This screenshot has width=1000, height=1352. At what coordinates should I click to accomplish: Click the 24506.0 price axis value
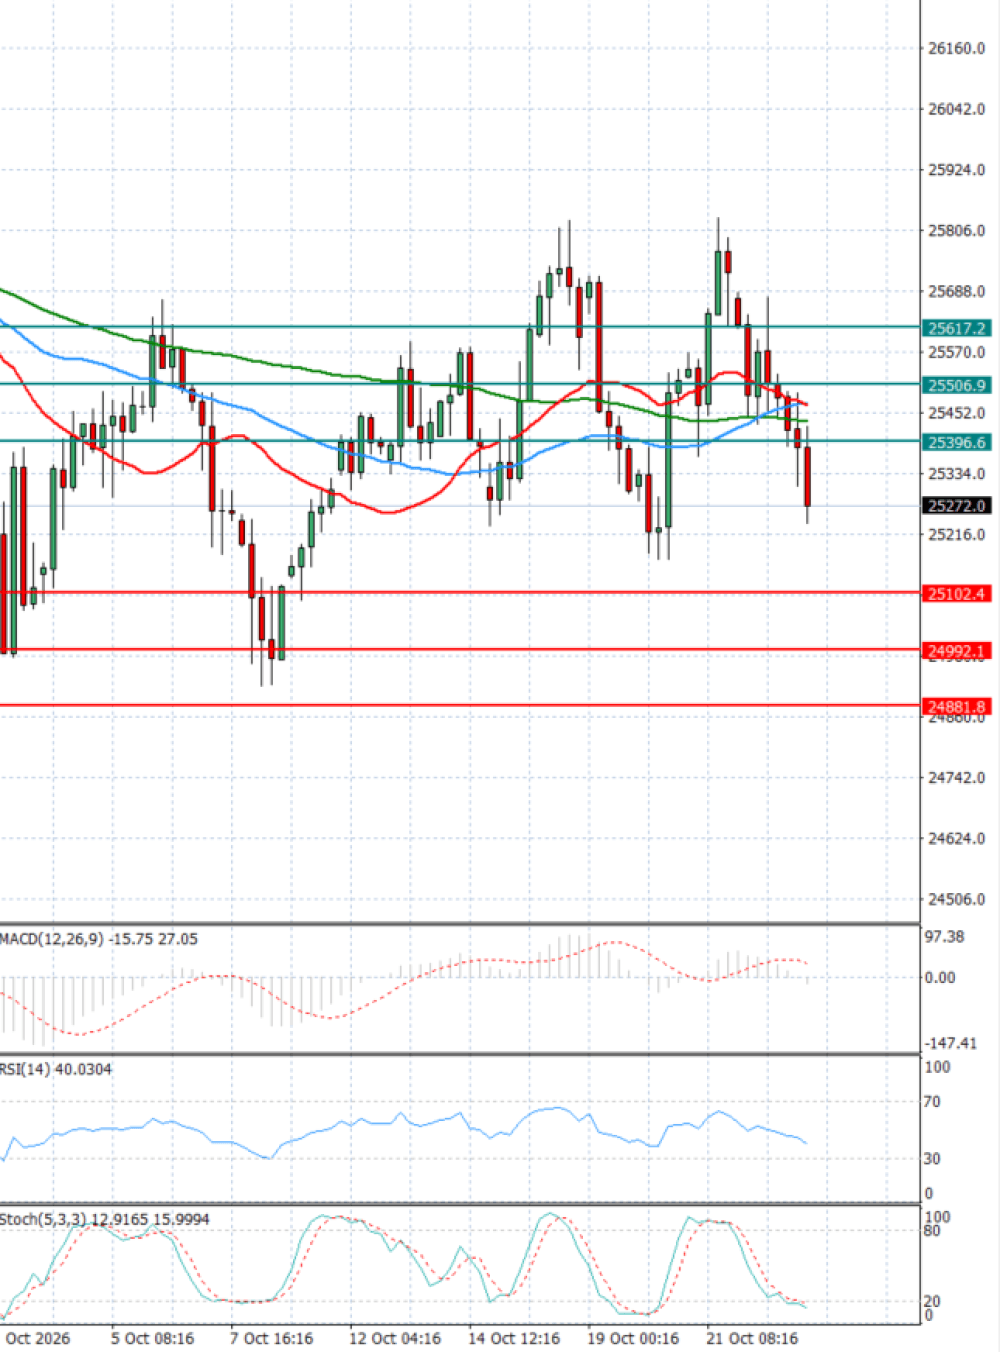(x=956, y=900)
